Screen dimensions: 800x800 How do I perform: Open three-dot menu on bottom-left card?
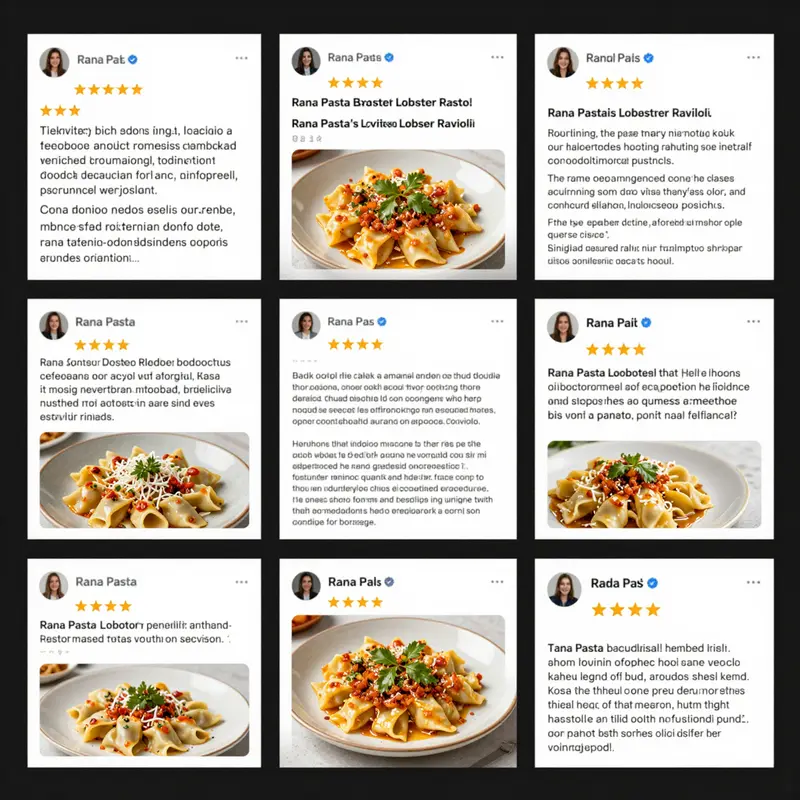point(241,582)
